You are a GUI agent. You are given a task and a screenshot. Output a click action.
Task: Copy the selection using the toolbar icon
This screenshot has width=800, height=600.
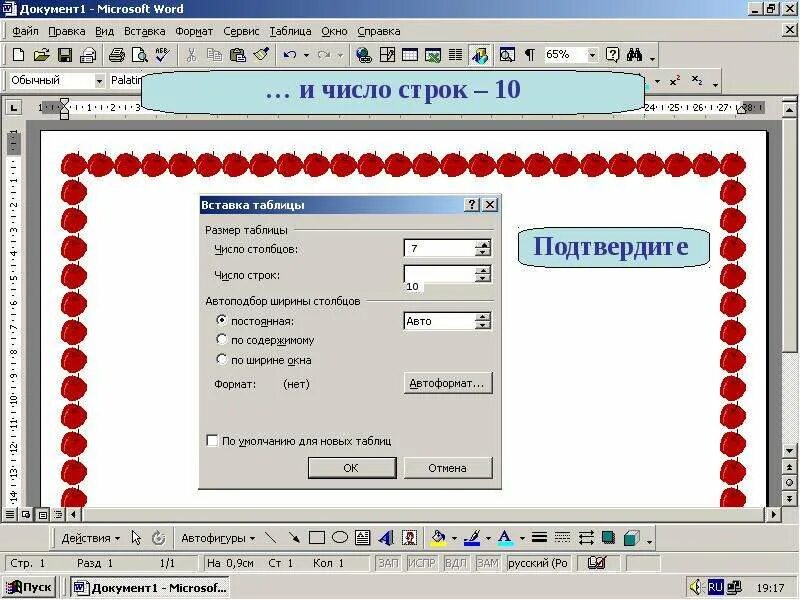(x=214, y=55)
